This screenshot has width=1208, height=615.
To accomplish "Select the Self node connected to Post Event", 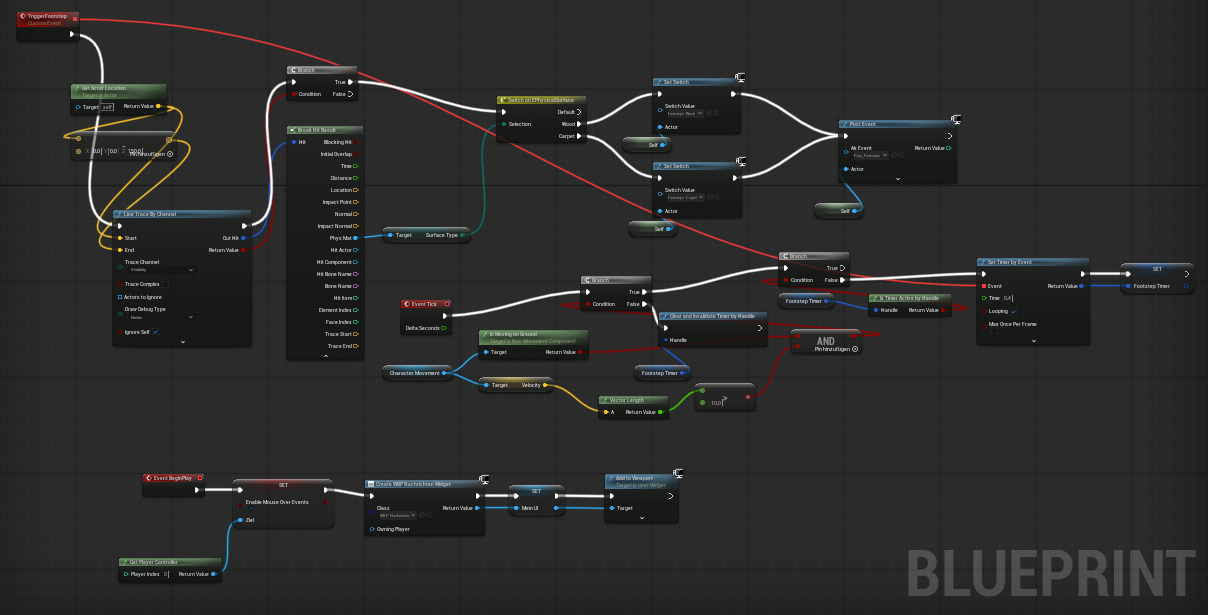I will [x=840, y=211].
